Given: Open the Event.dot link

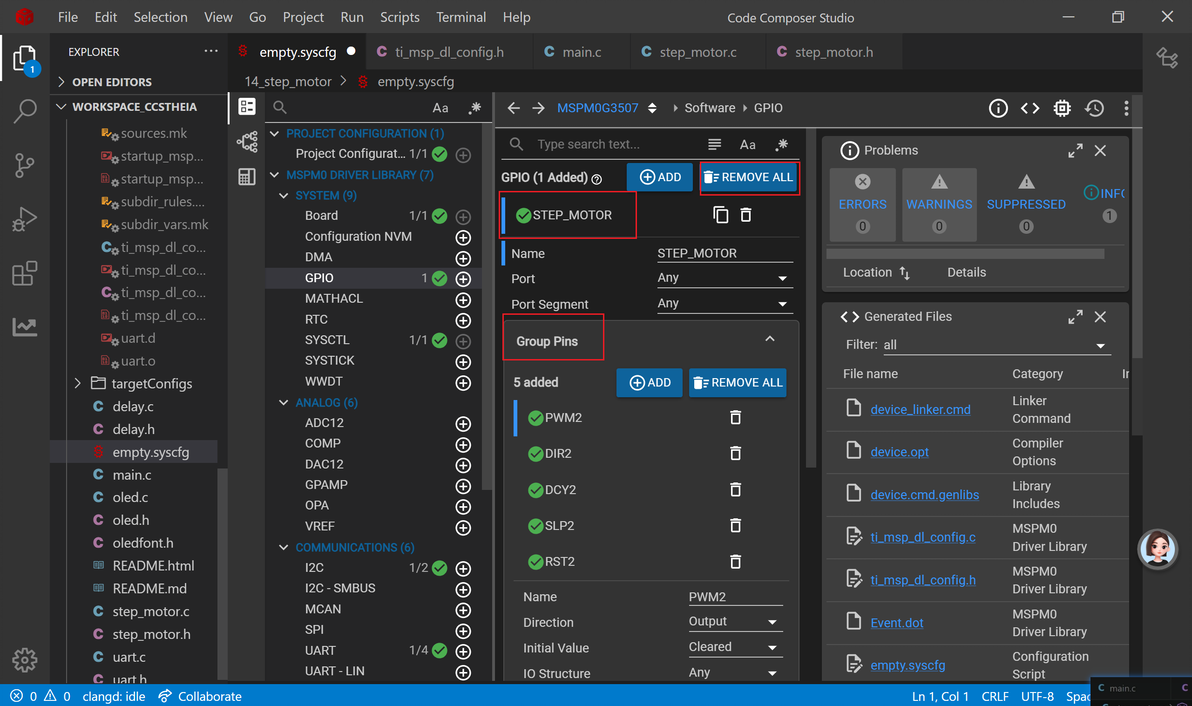Looking at the screenshot, I should pyautogui.click(x=896, y=623).
